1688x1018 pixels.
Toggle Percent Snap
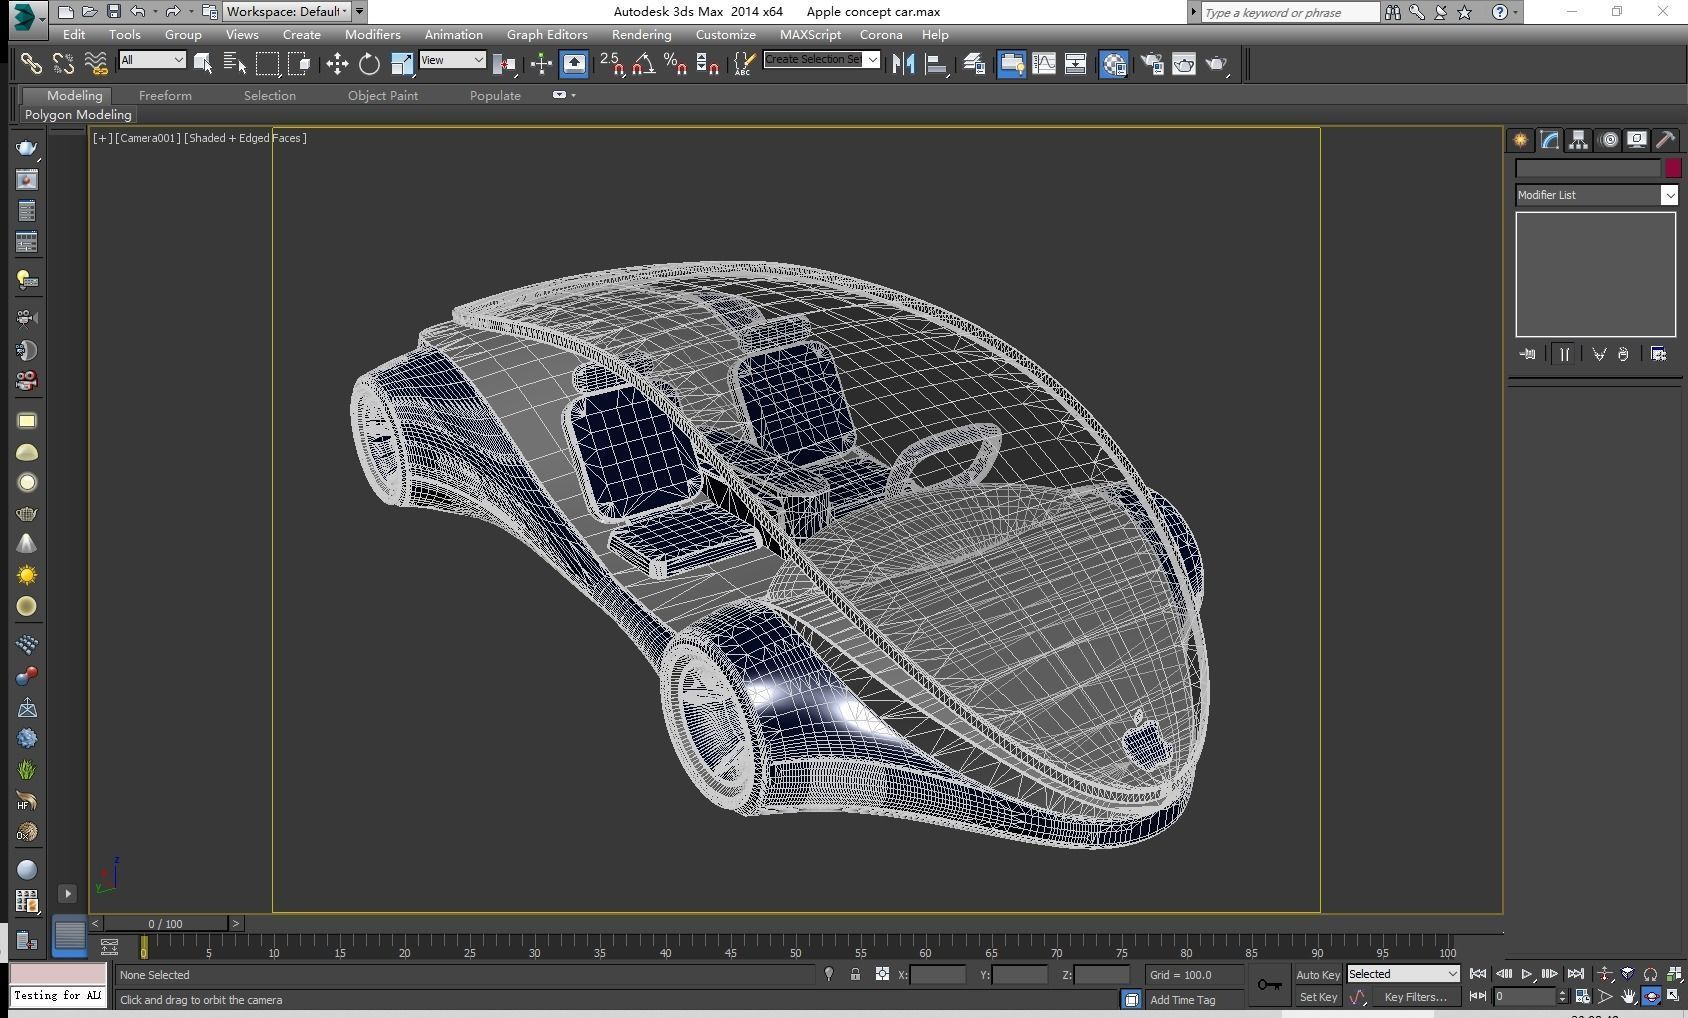[676, 64]
